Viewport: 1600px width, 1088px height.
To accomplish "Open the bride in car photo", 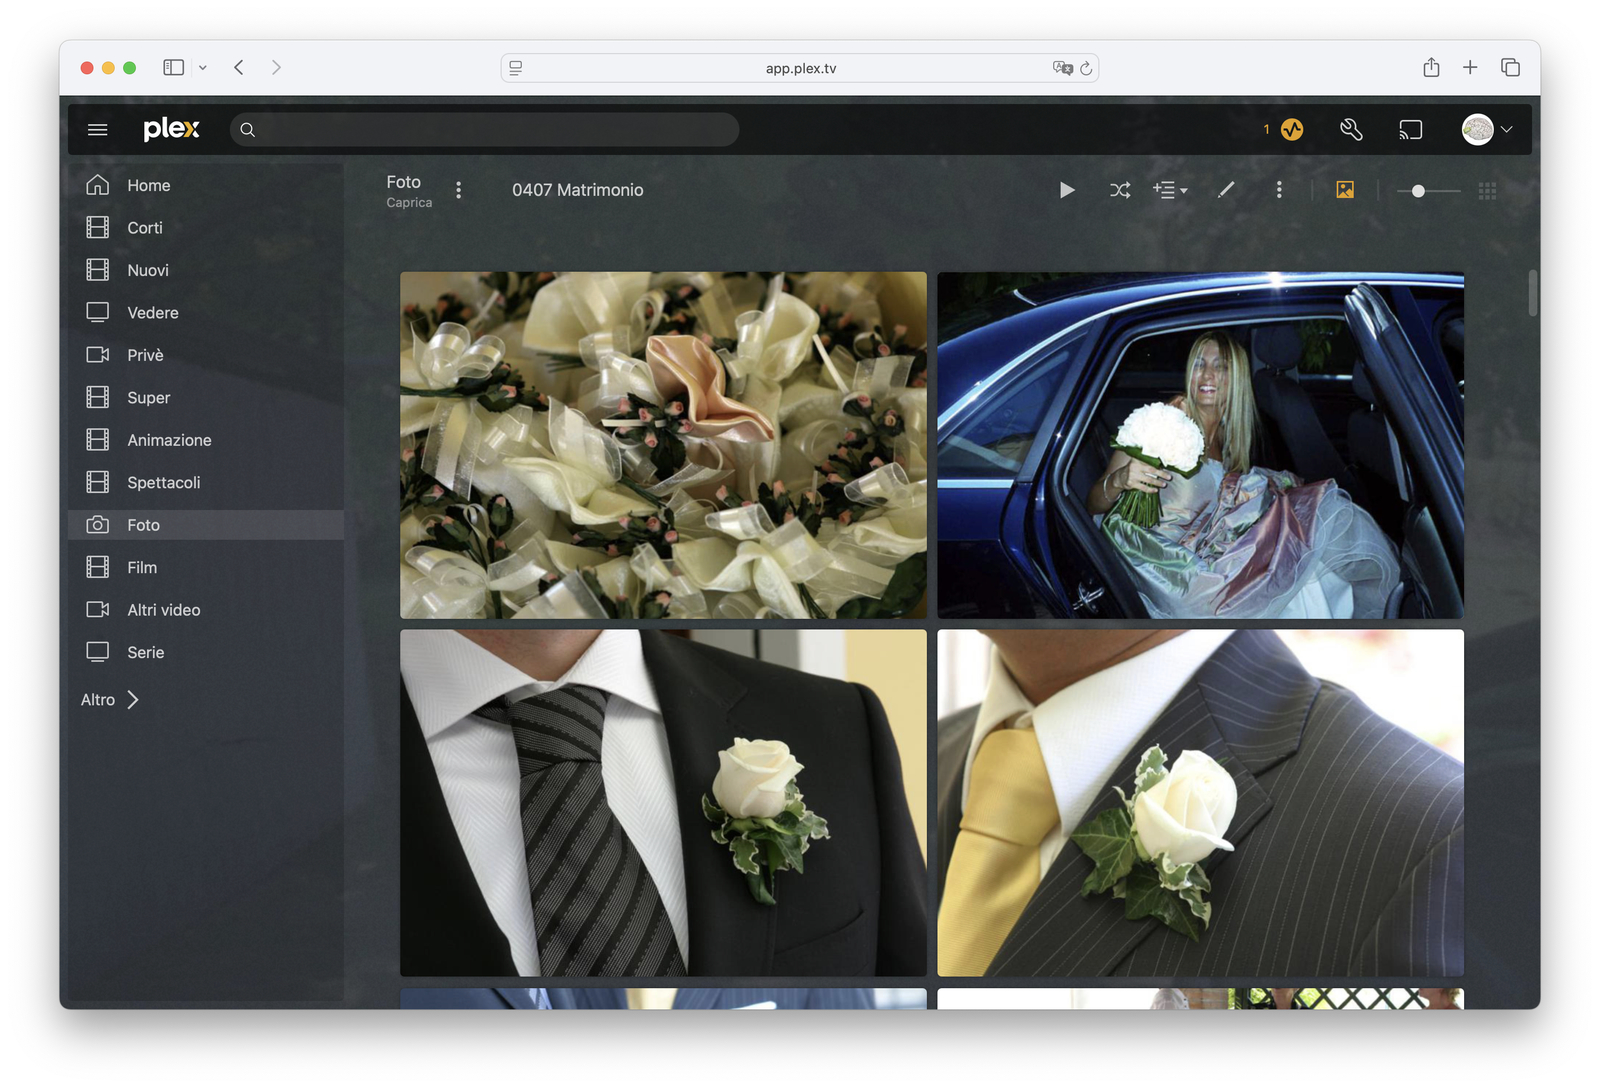I will tap(1200, 443).
